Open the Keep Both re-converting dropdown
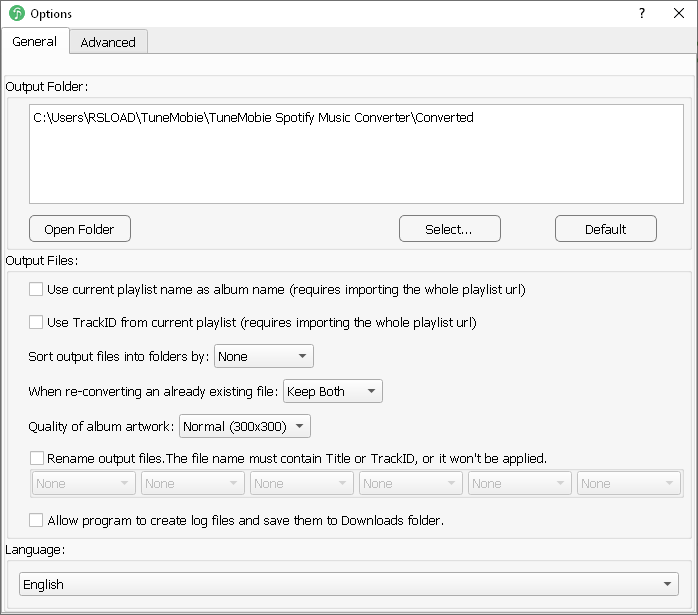The height and width of the screenshot is (615, 698). coord(333,391)
